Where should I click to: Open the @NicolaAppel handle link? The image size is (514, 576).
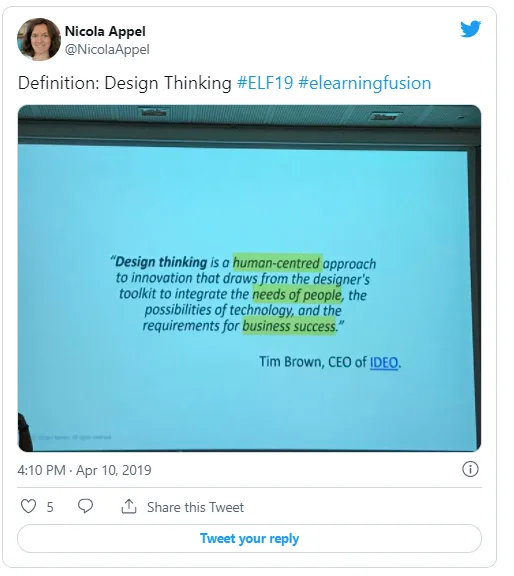[107, 50]
